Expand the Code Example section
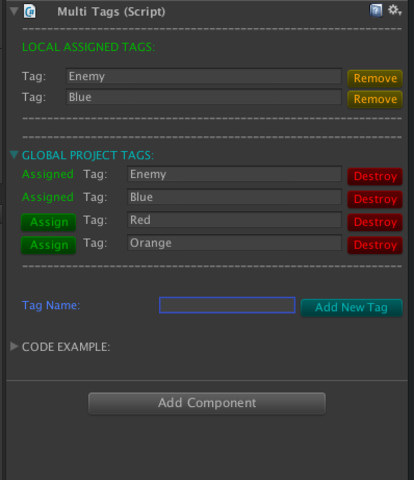Viewport: 414px width, 480px height. click(14, 346)
